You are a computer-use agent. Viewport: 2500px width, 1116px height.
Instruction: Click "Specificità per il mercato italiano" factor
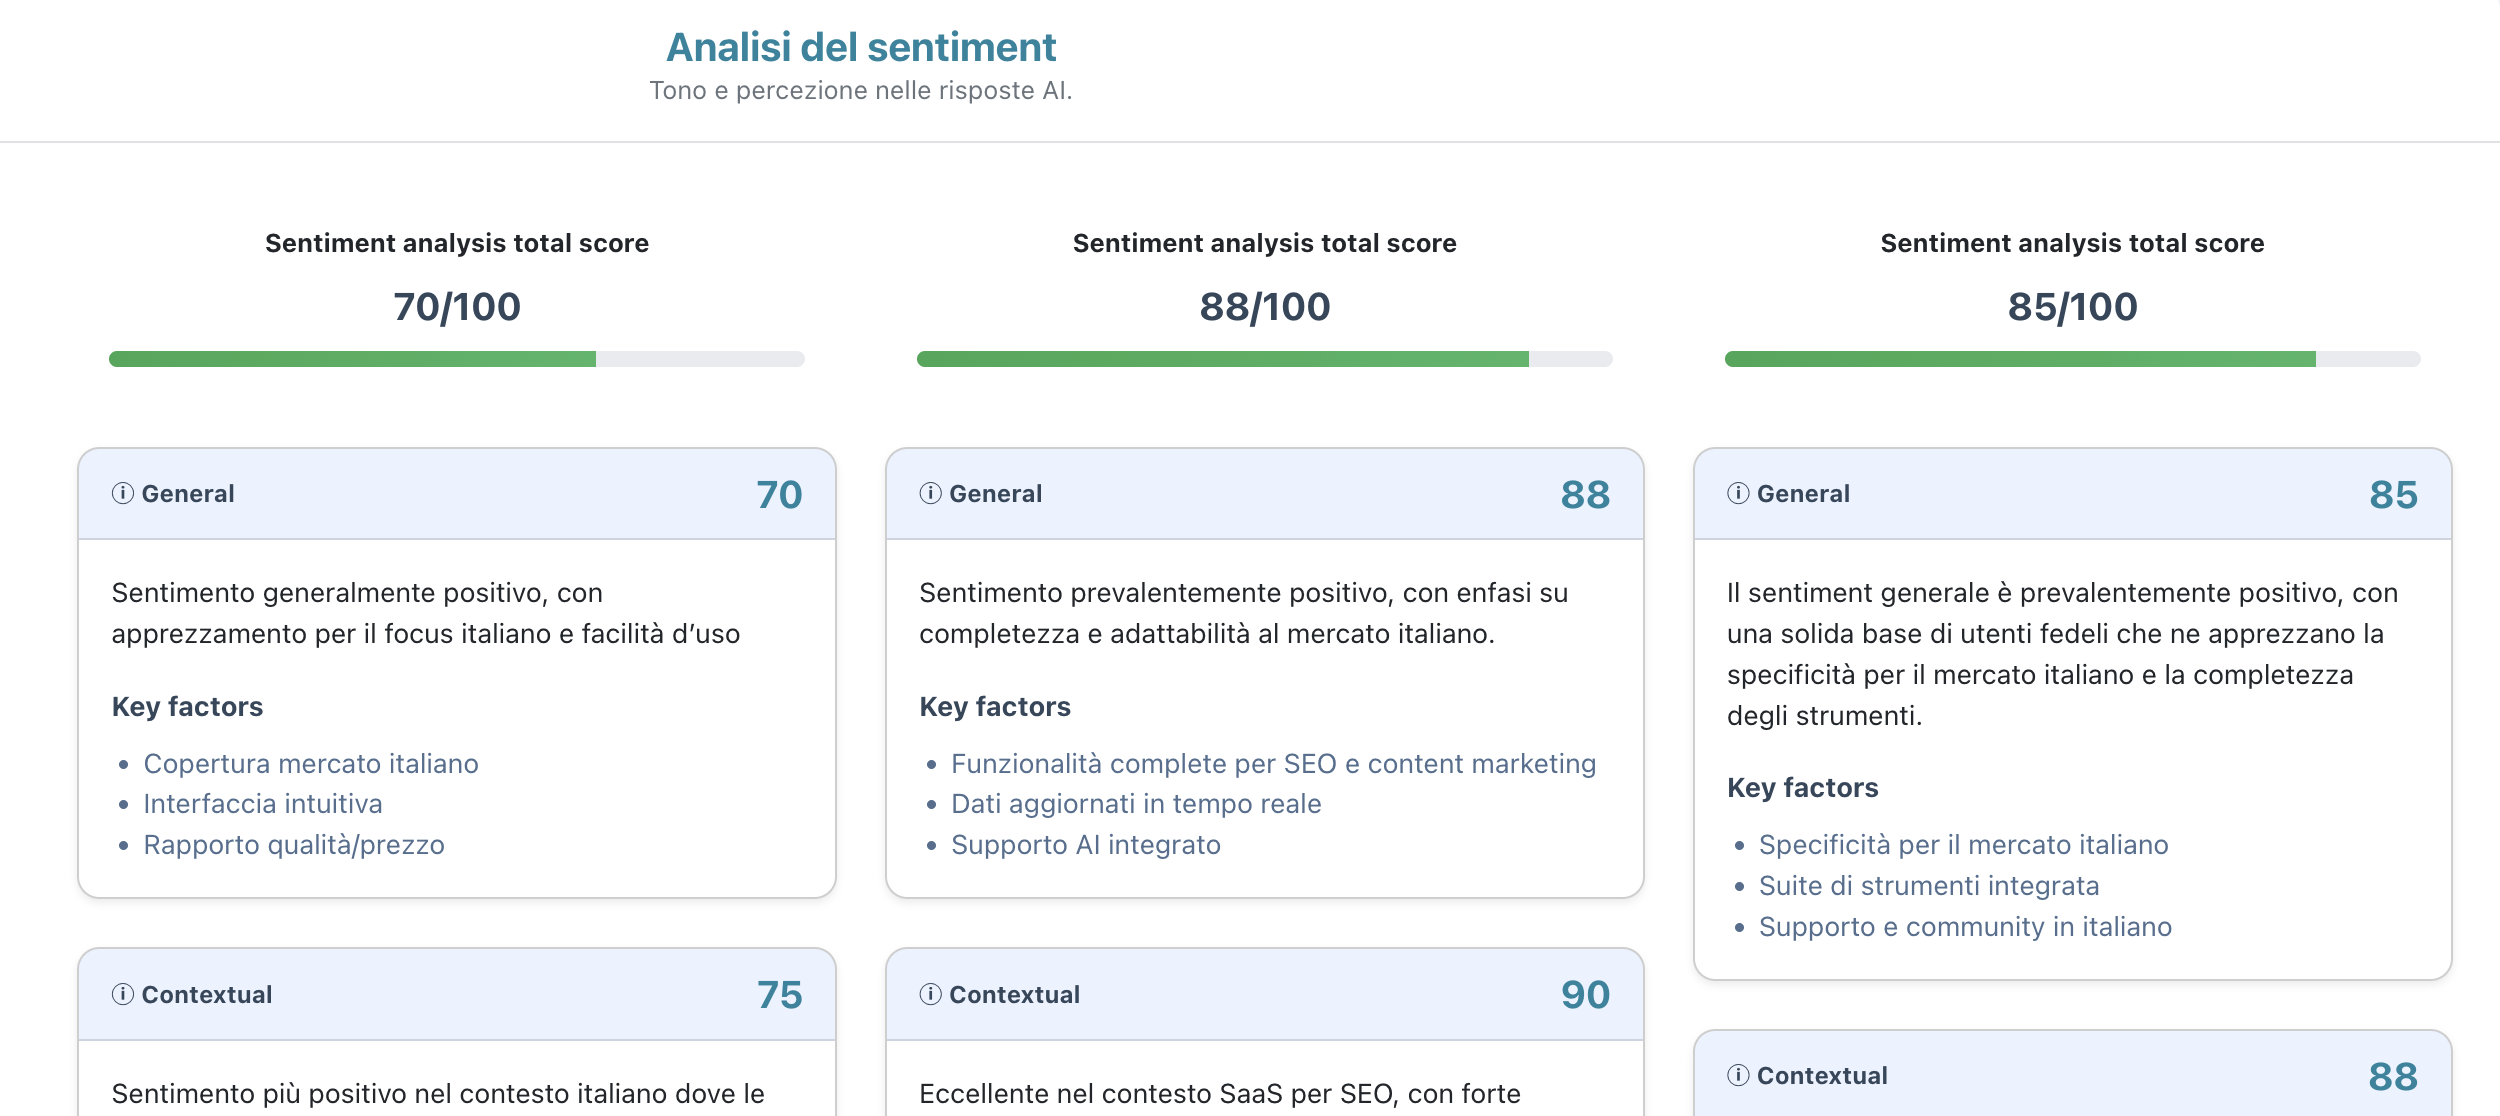click(x=1963, y=845)
